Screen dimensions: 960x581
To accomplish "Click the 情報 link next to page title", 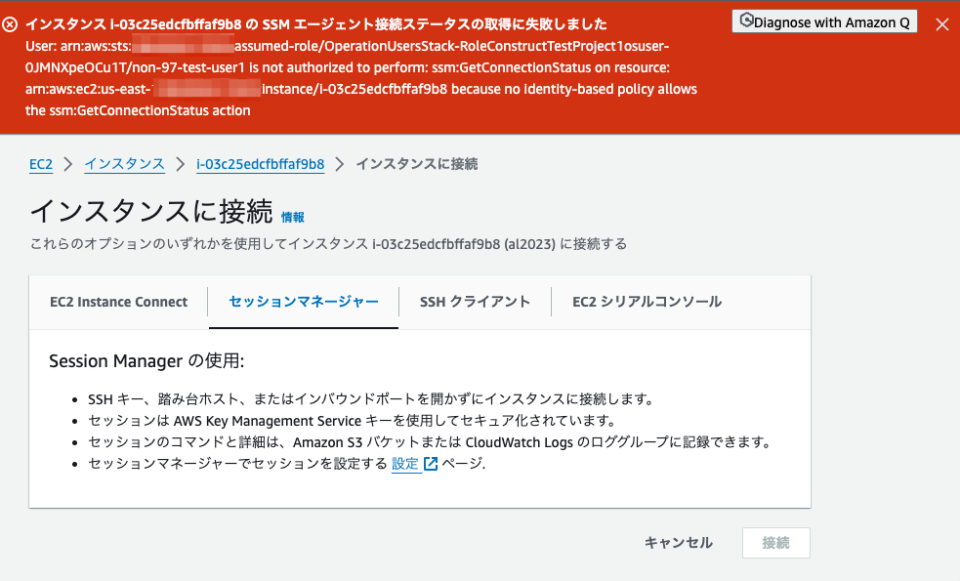I will coord(295,216).
